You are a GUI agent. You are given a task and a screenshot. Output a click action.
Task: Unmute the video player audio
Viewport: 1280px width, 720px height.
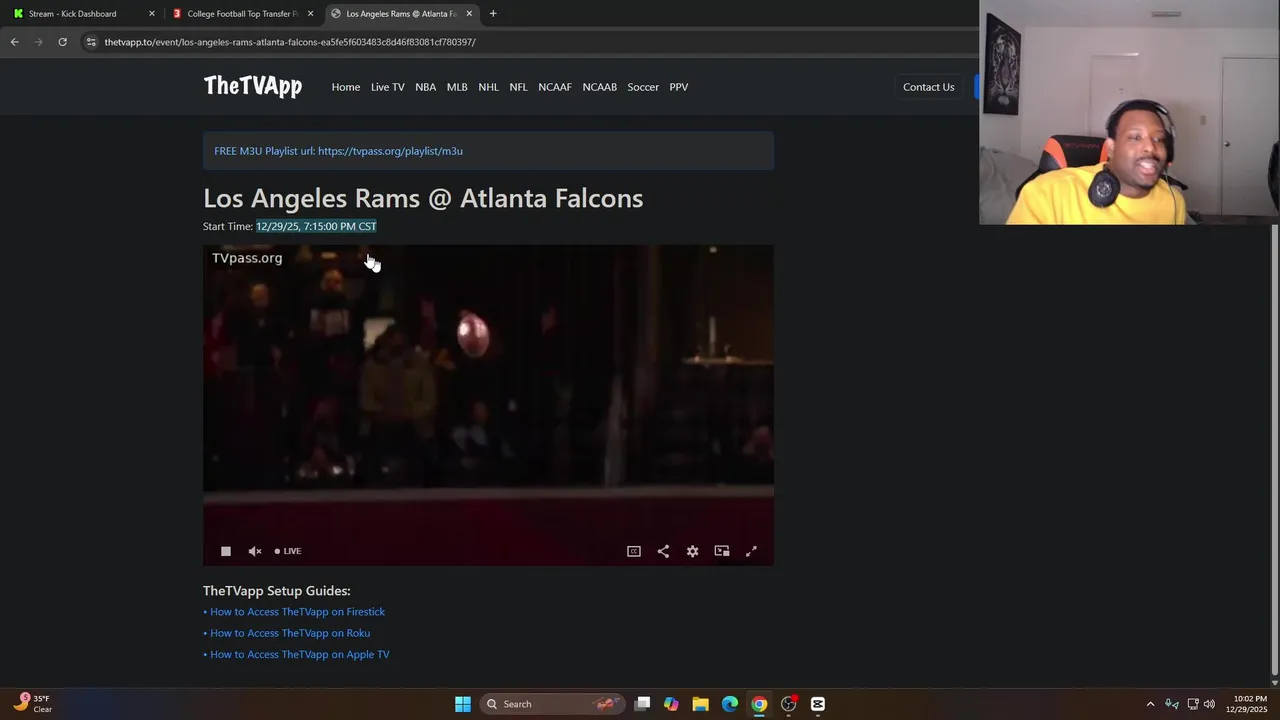tap(255, 551)
